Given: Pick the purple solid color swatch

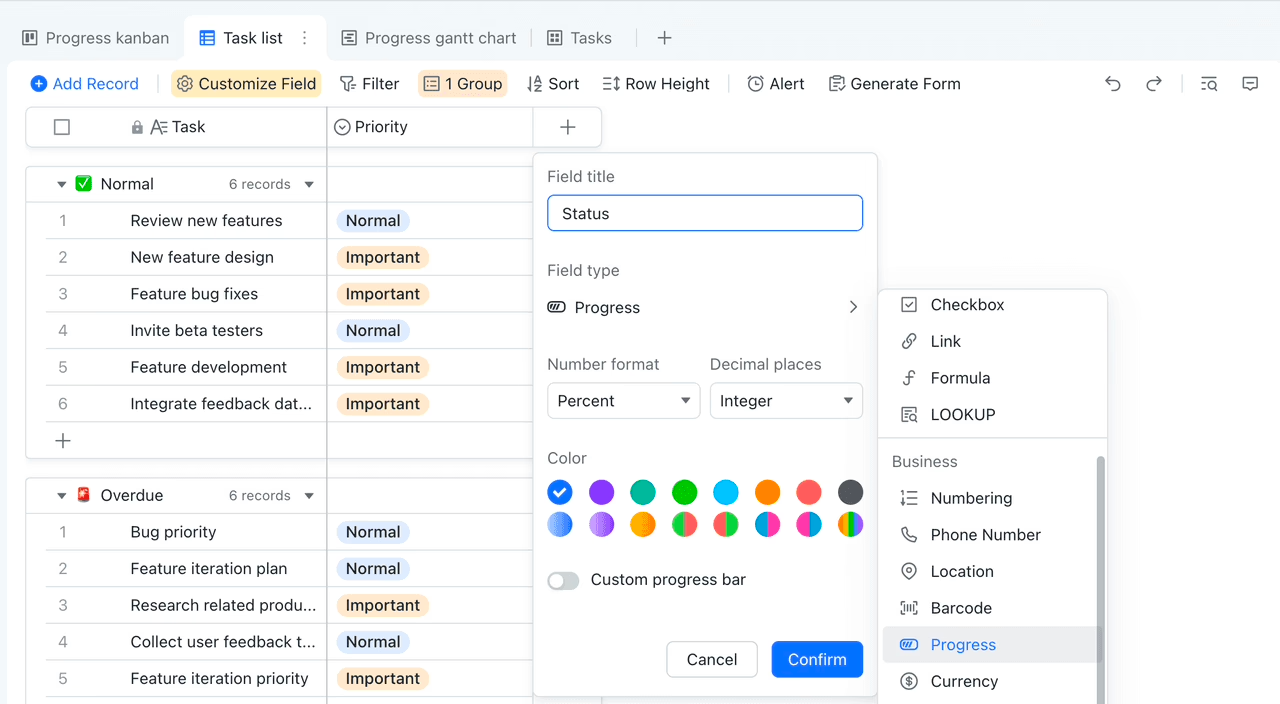Looking at the screenshot, I should click(601, 492).
